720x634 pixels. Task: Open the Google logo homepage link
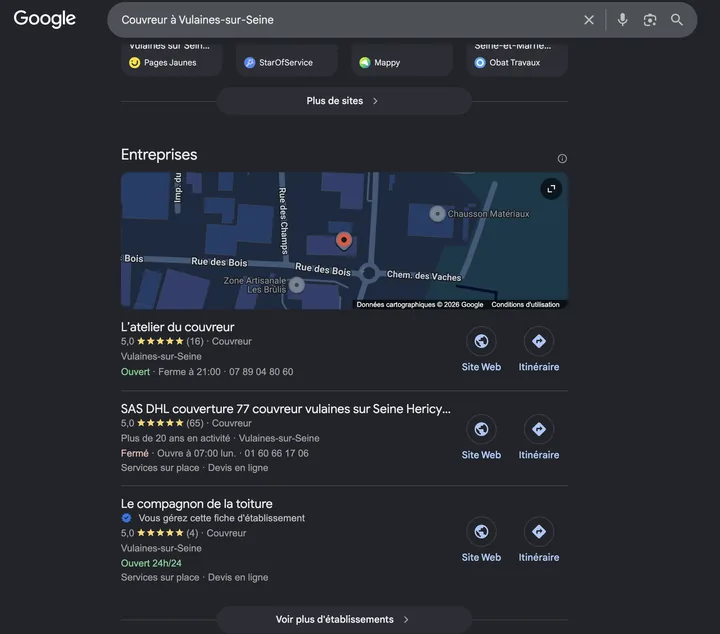point(45,19)
